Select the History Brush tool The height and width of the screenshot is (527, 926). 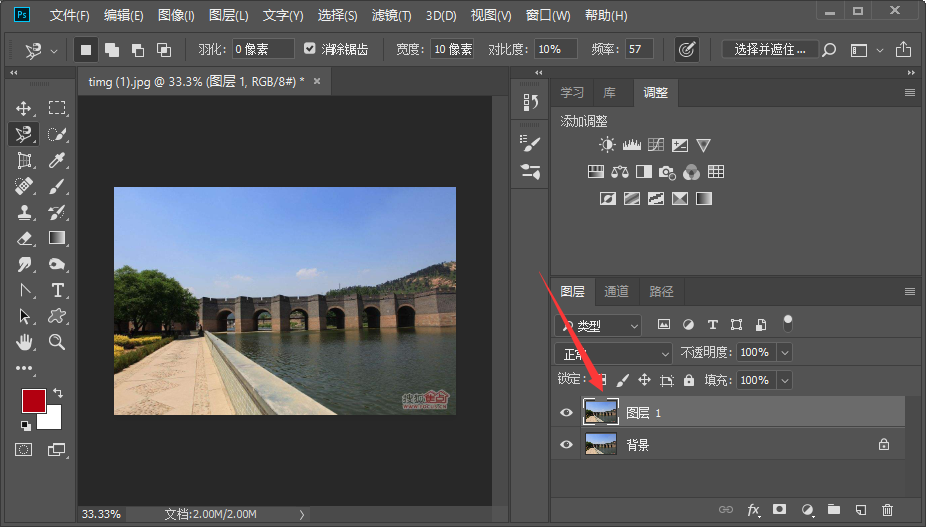click(x=57, y=212)
